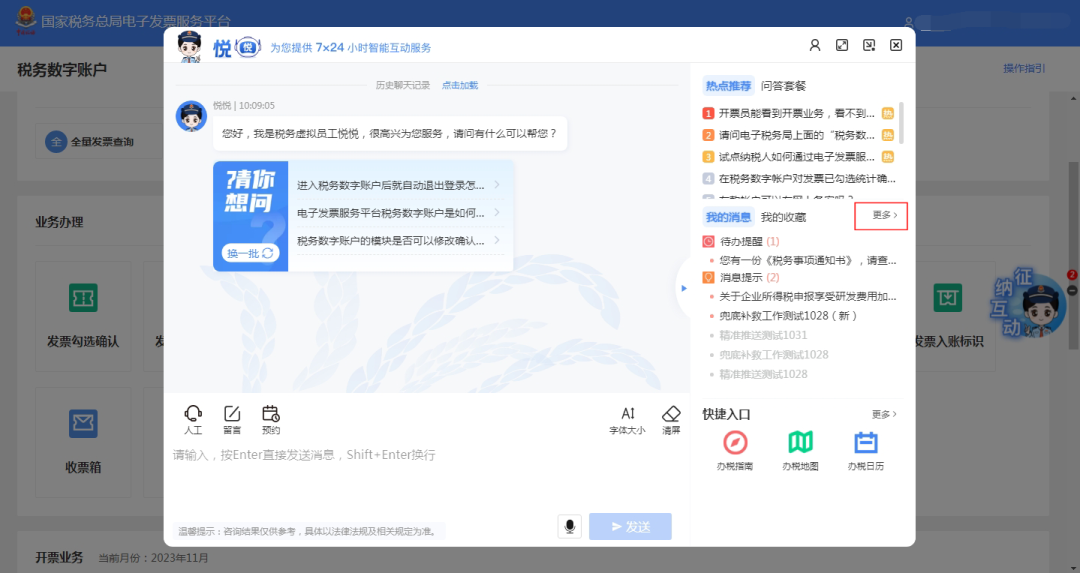Switch to the 我的消息 tab

pos(728,217)
